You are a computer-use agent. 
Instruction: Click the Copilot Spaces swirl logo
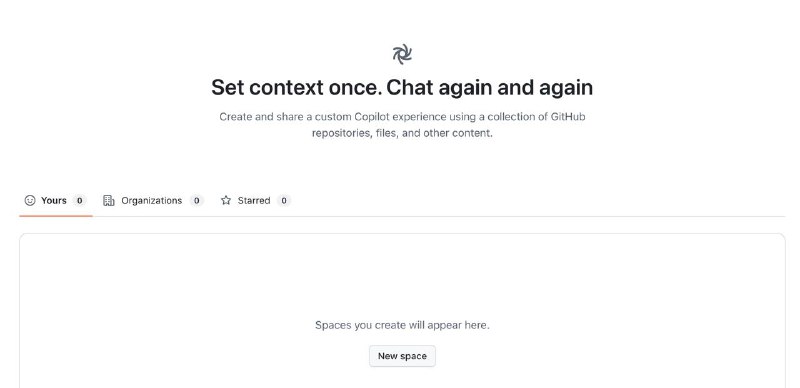click(x=402, y=54)
